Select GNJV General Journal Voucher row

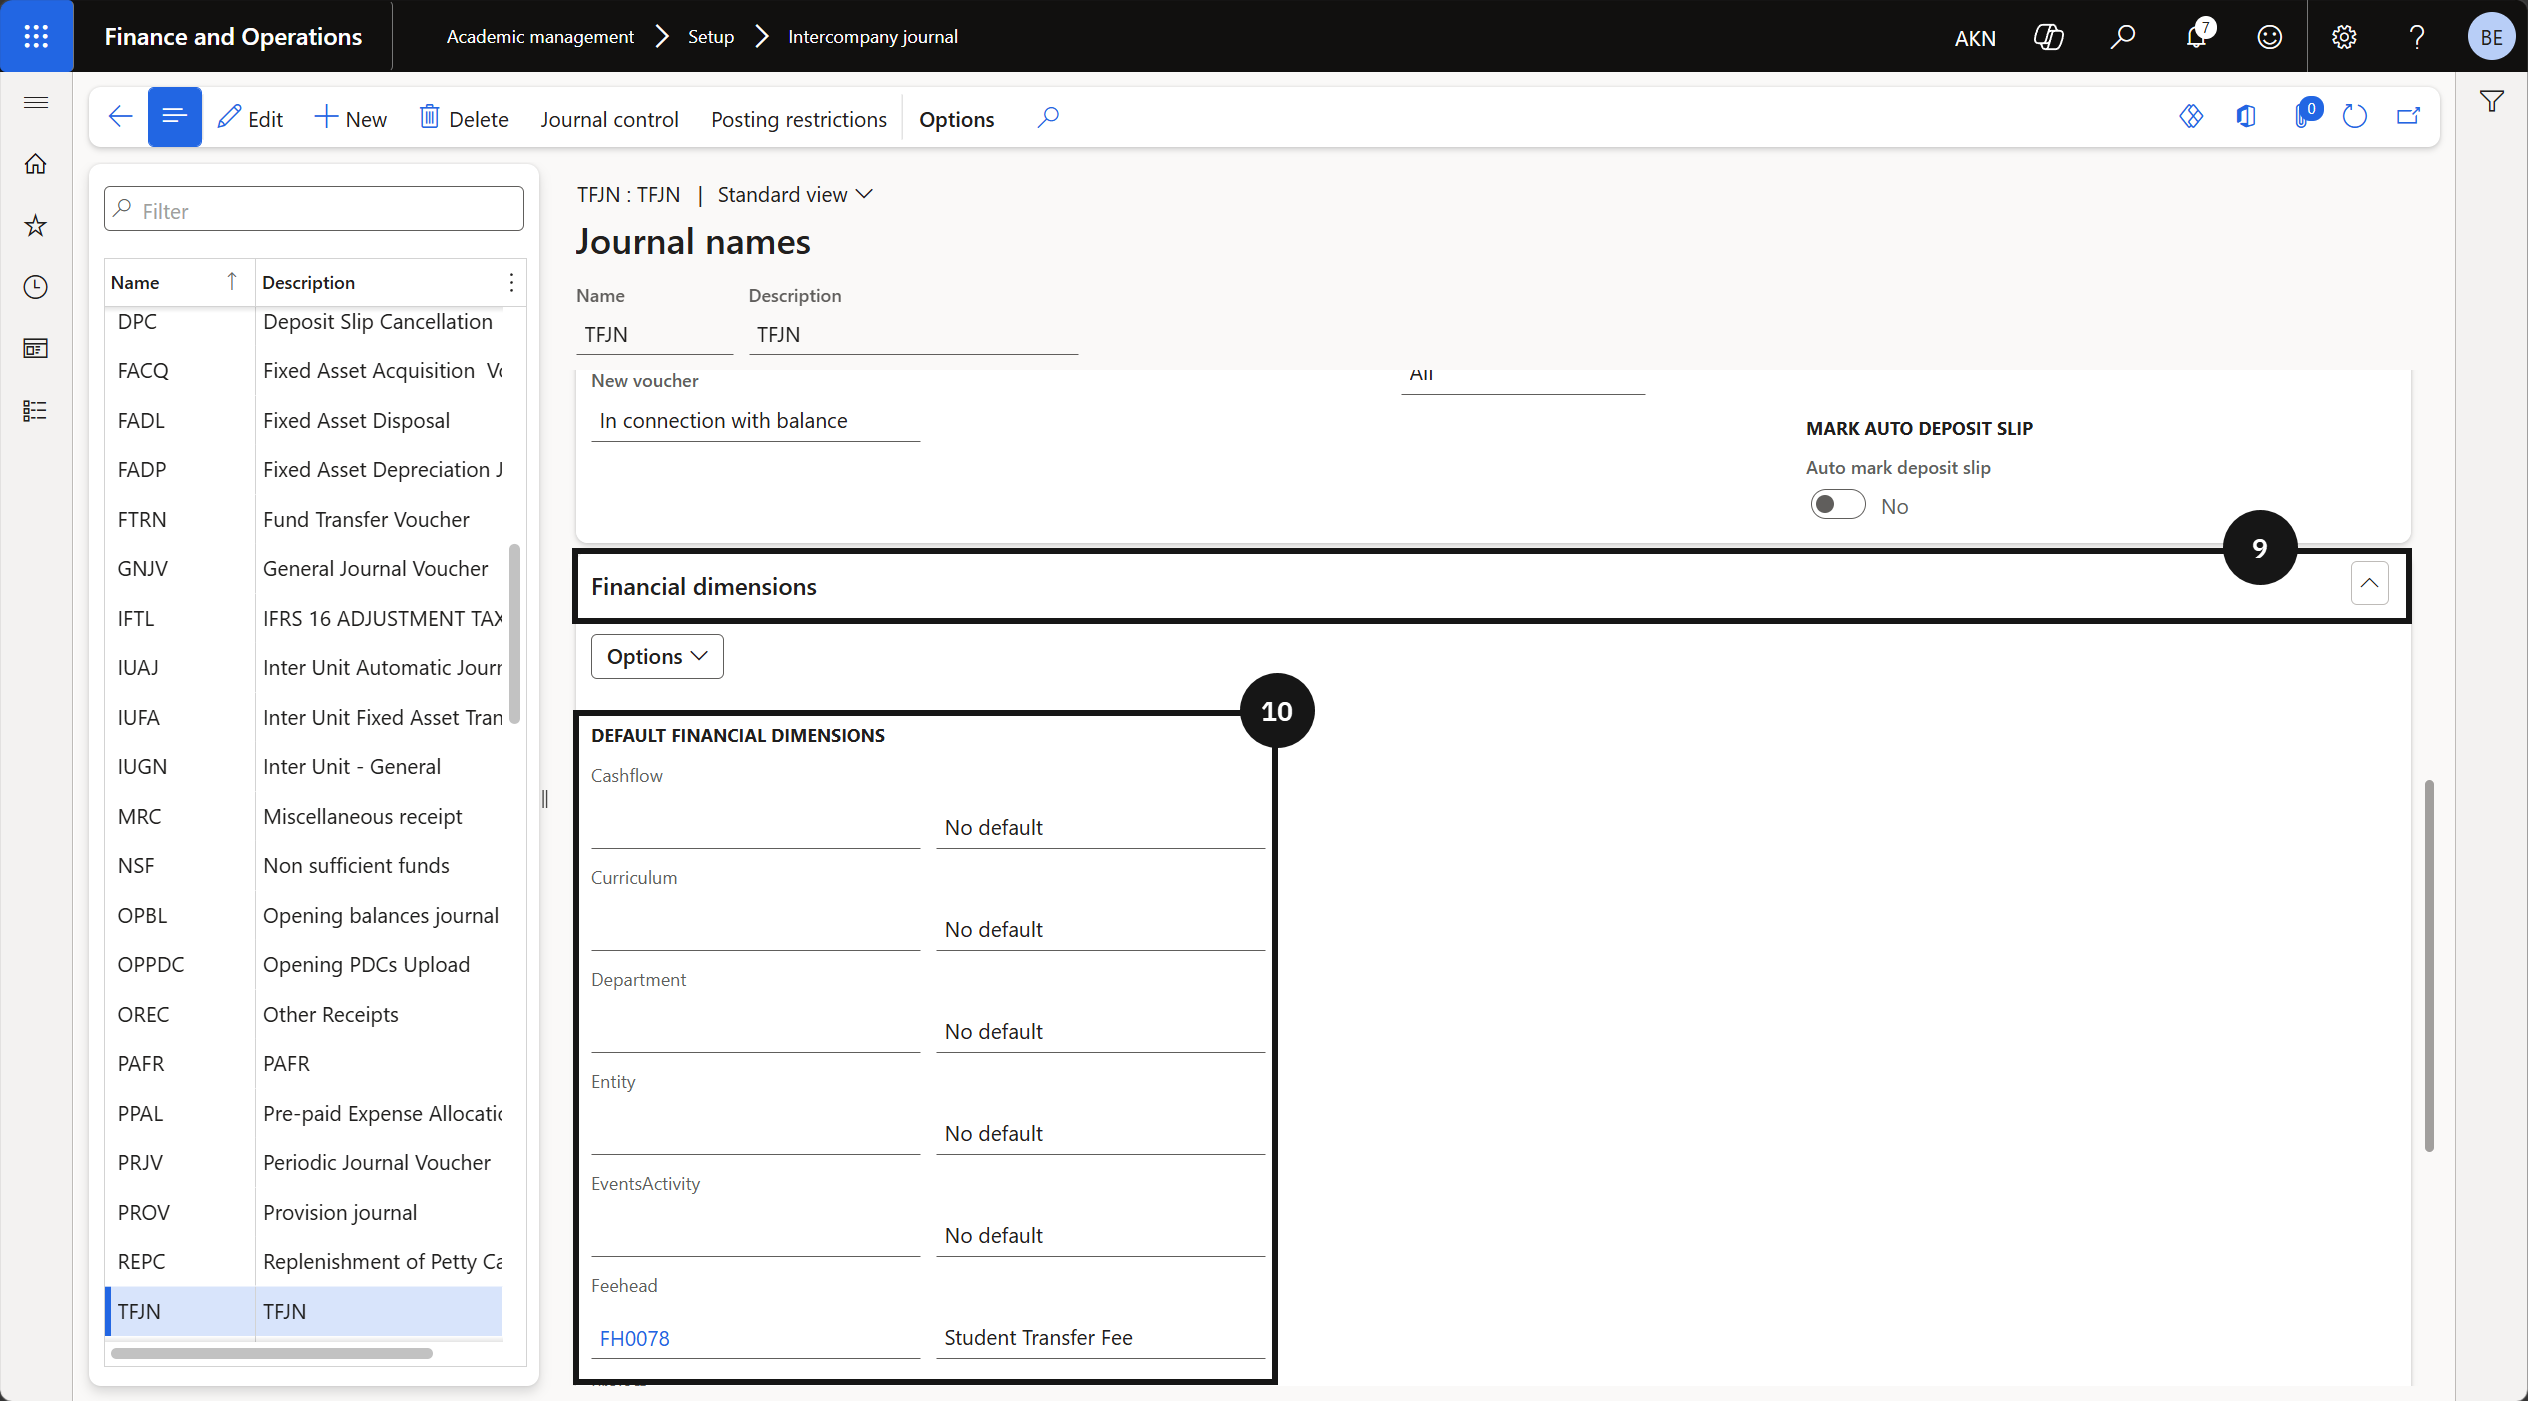[304, 569]
